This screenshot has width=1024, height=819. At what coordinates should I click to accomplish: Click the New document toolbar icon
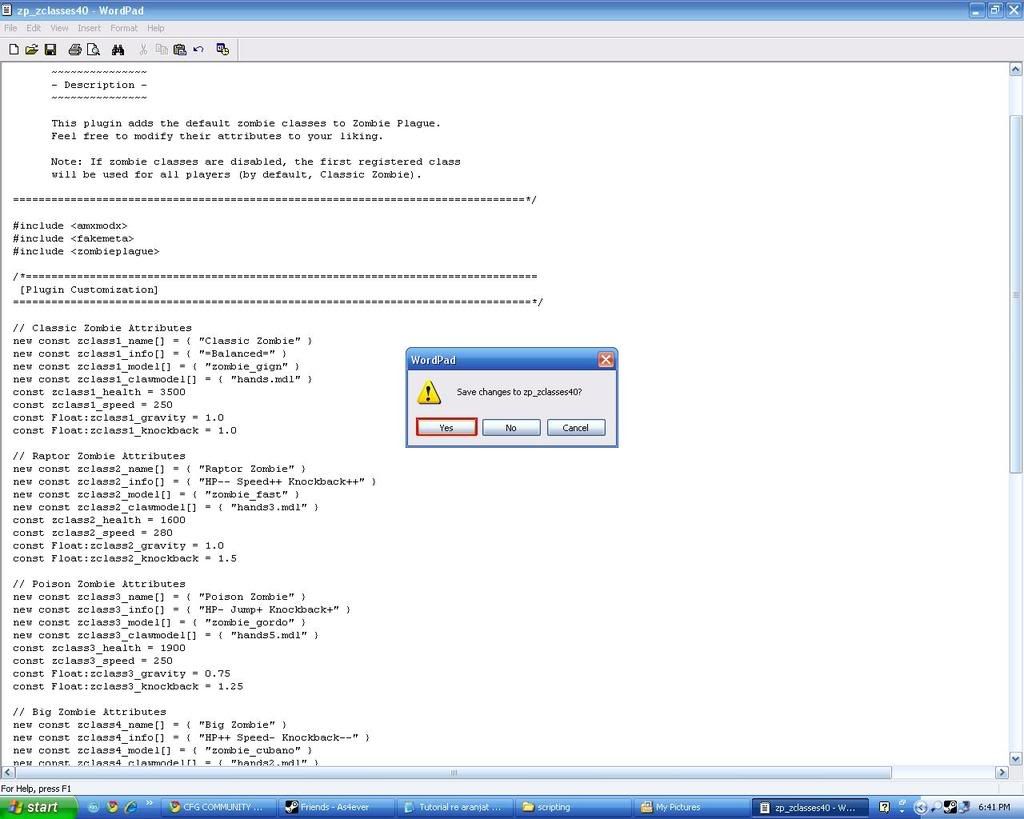(x=14, y=50)
